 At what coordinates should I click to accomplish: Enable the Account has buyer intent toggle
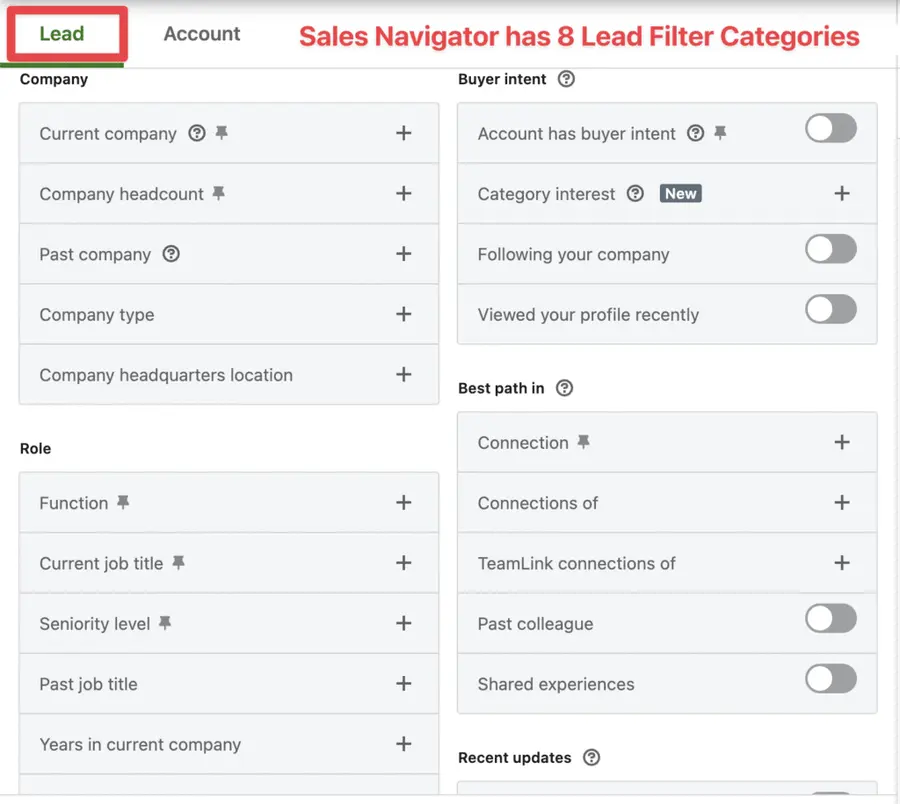coord(831,128)
